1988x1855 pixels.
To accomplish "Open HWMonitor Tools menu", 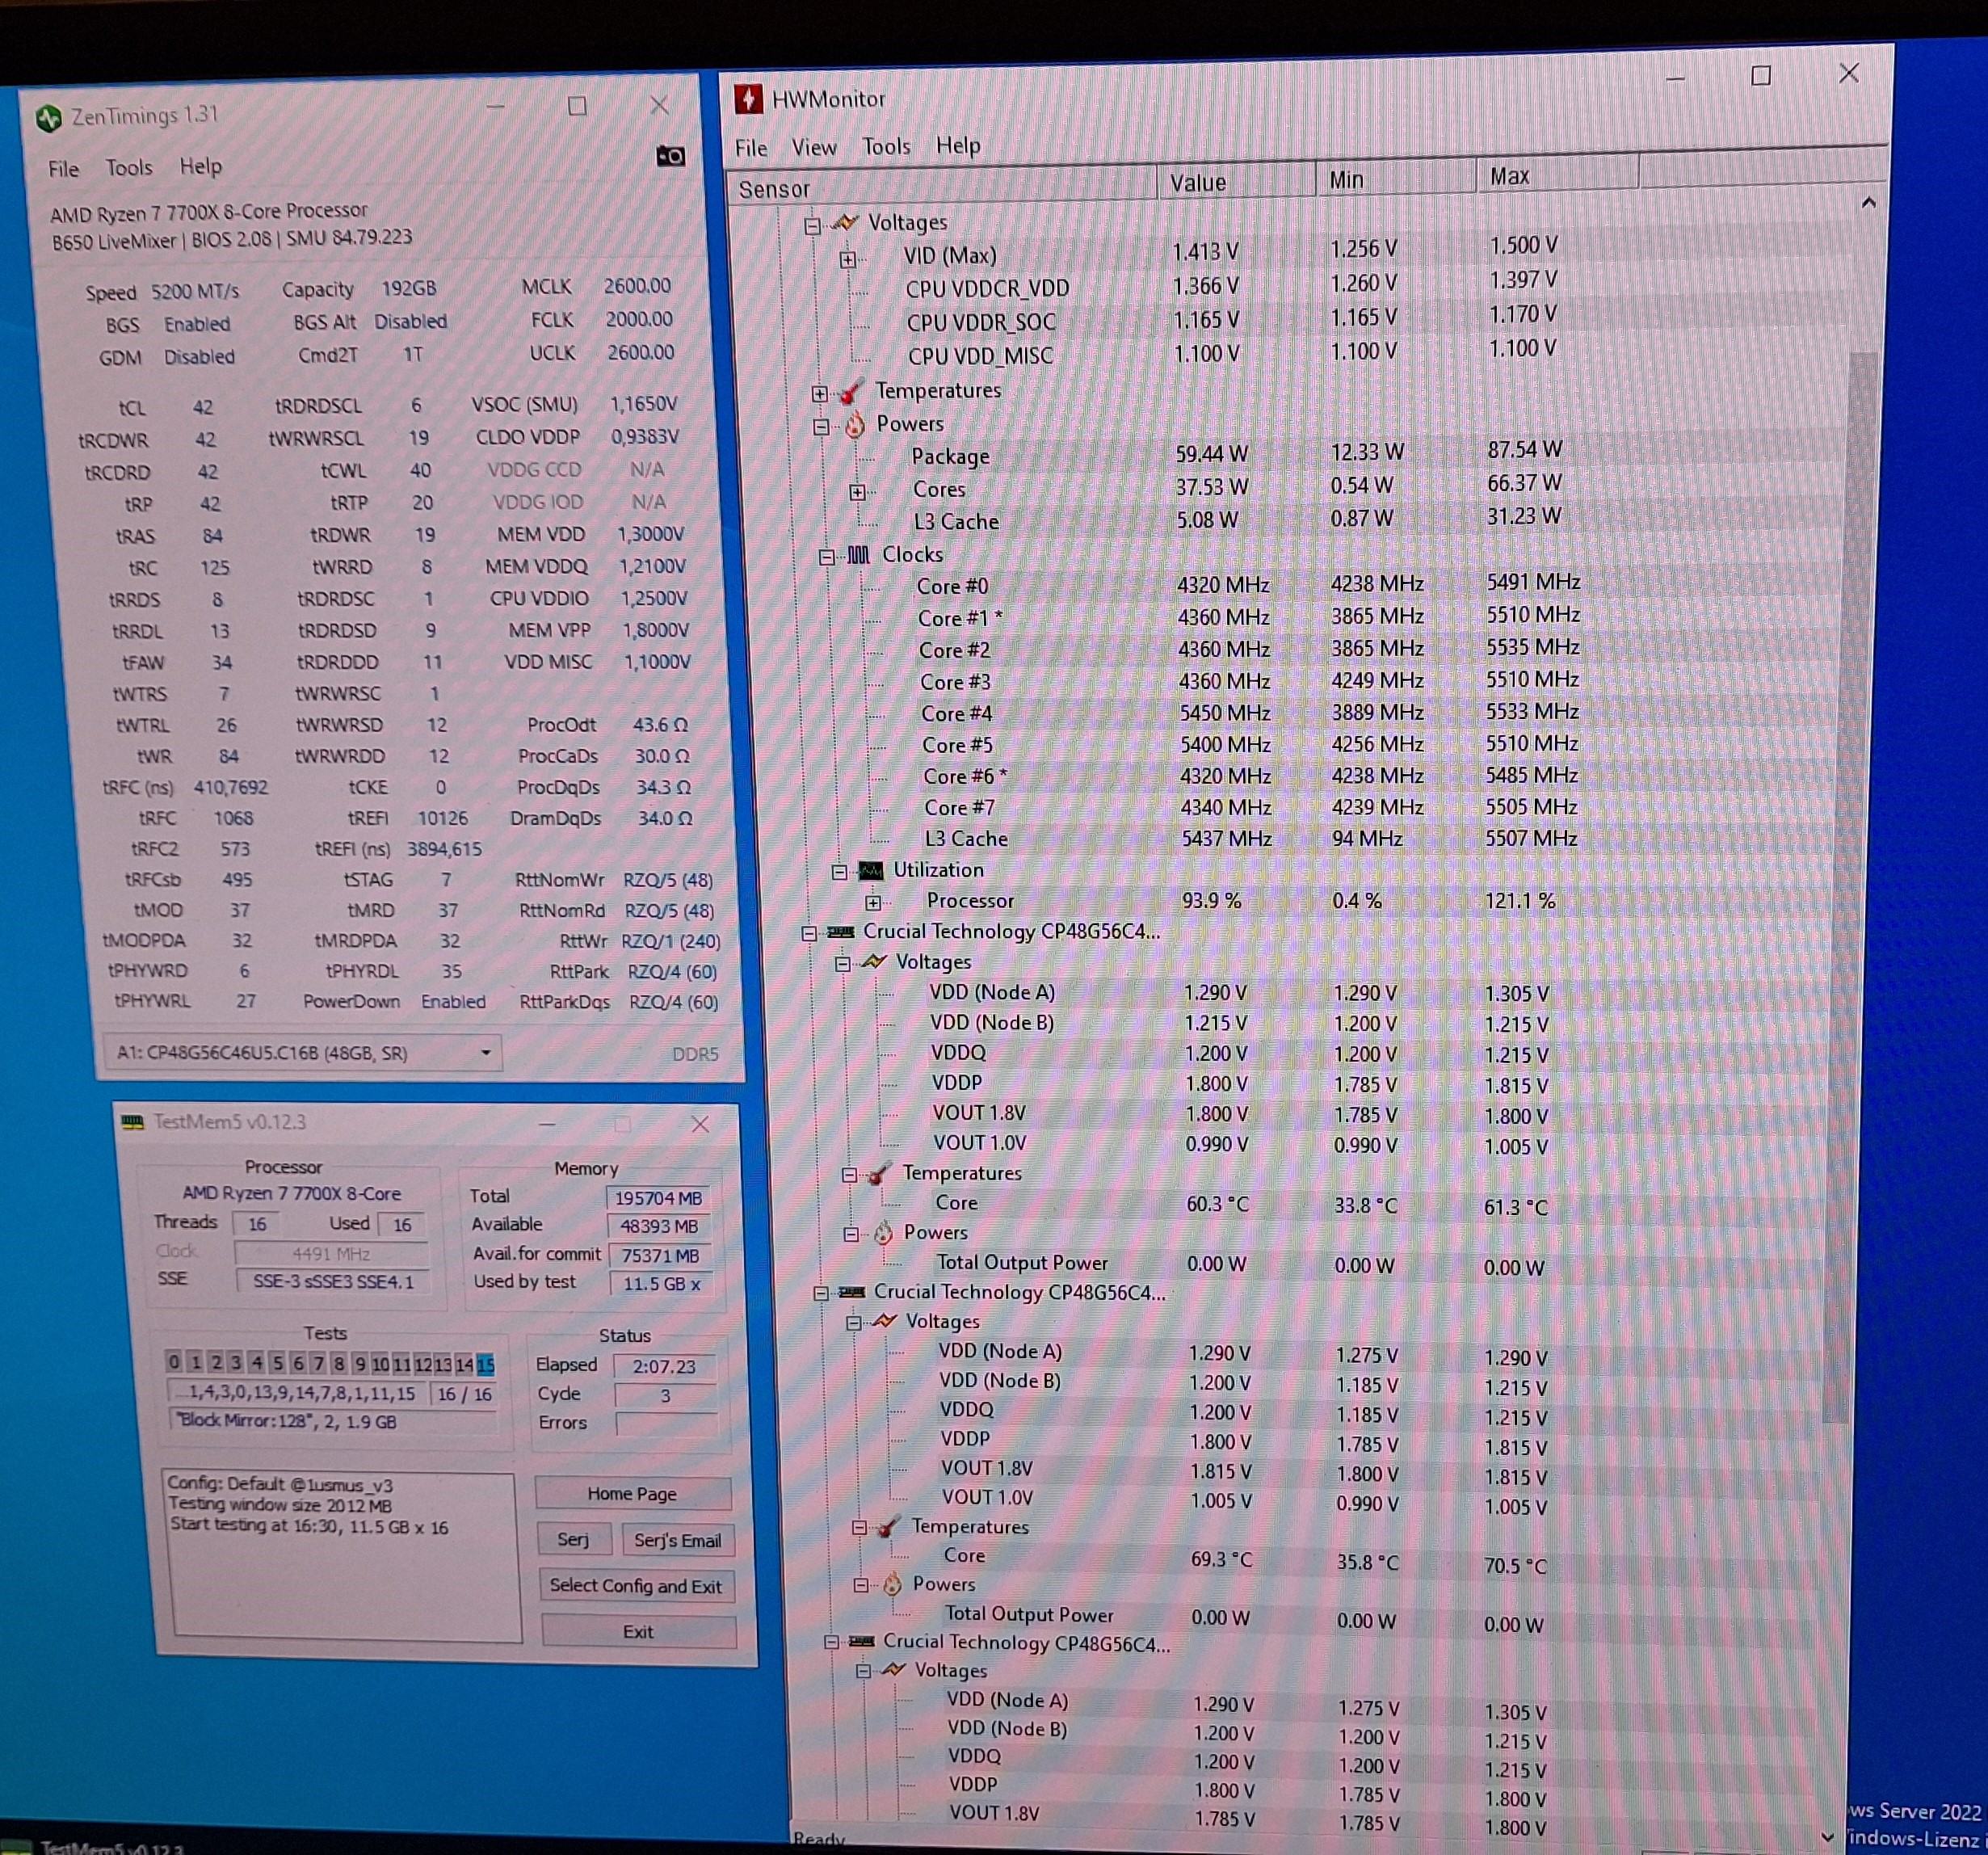I will tap(886, 147).
